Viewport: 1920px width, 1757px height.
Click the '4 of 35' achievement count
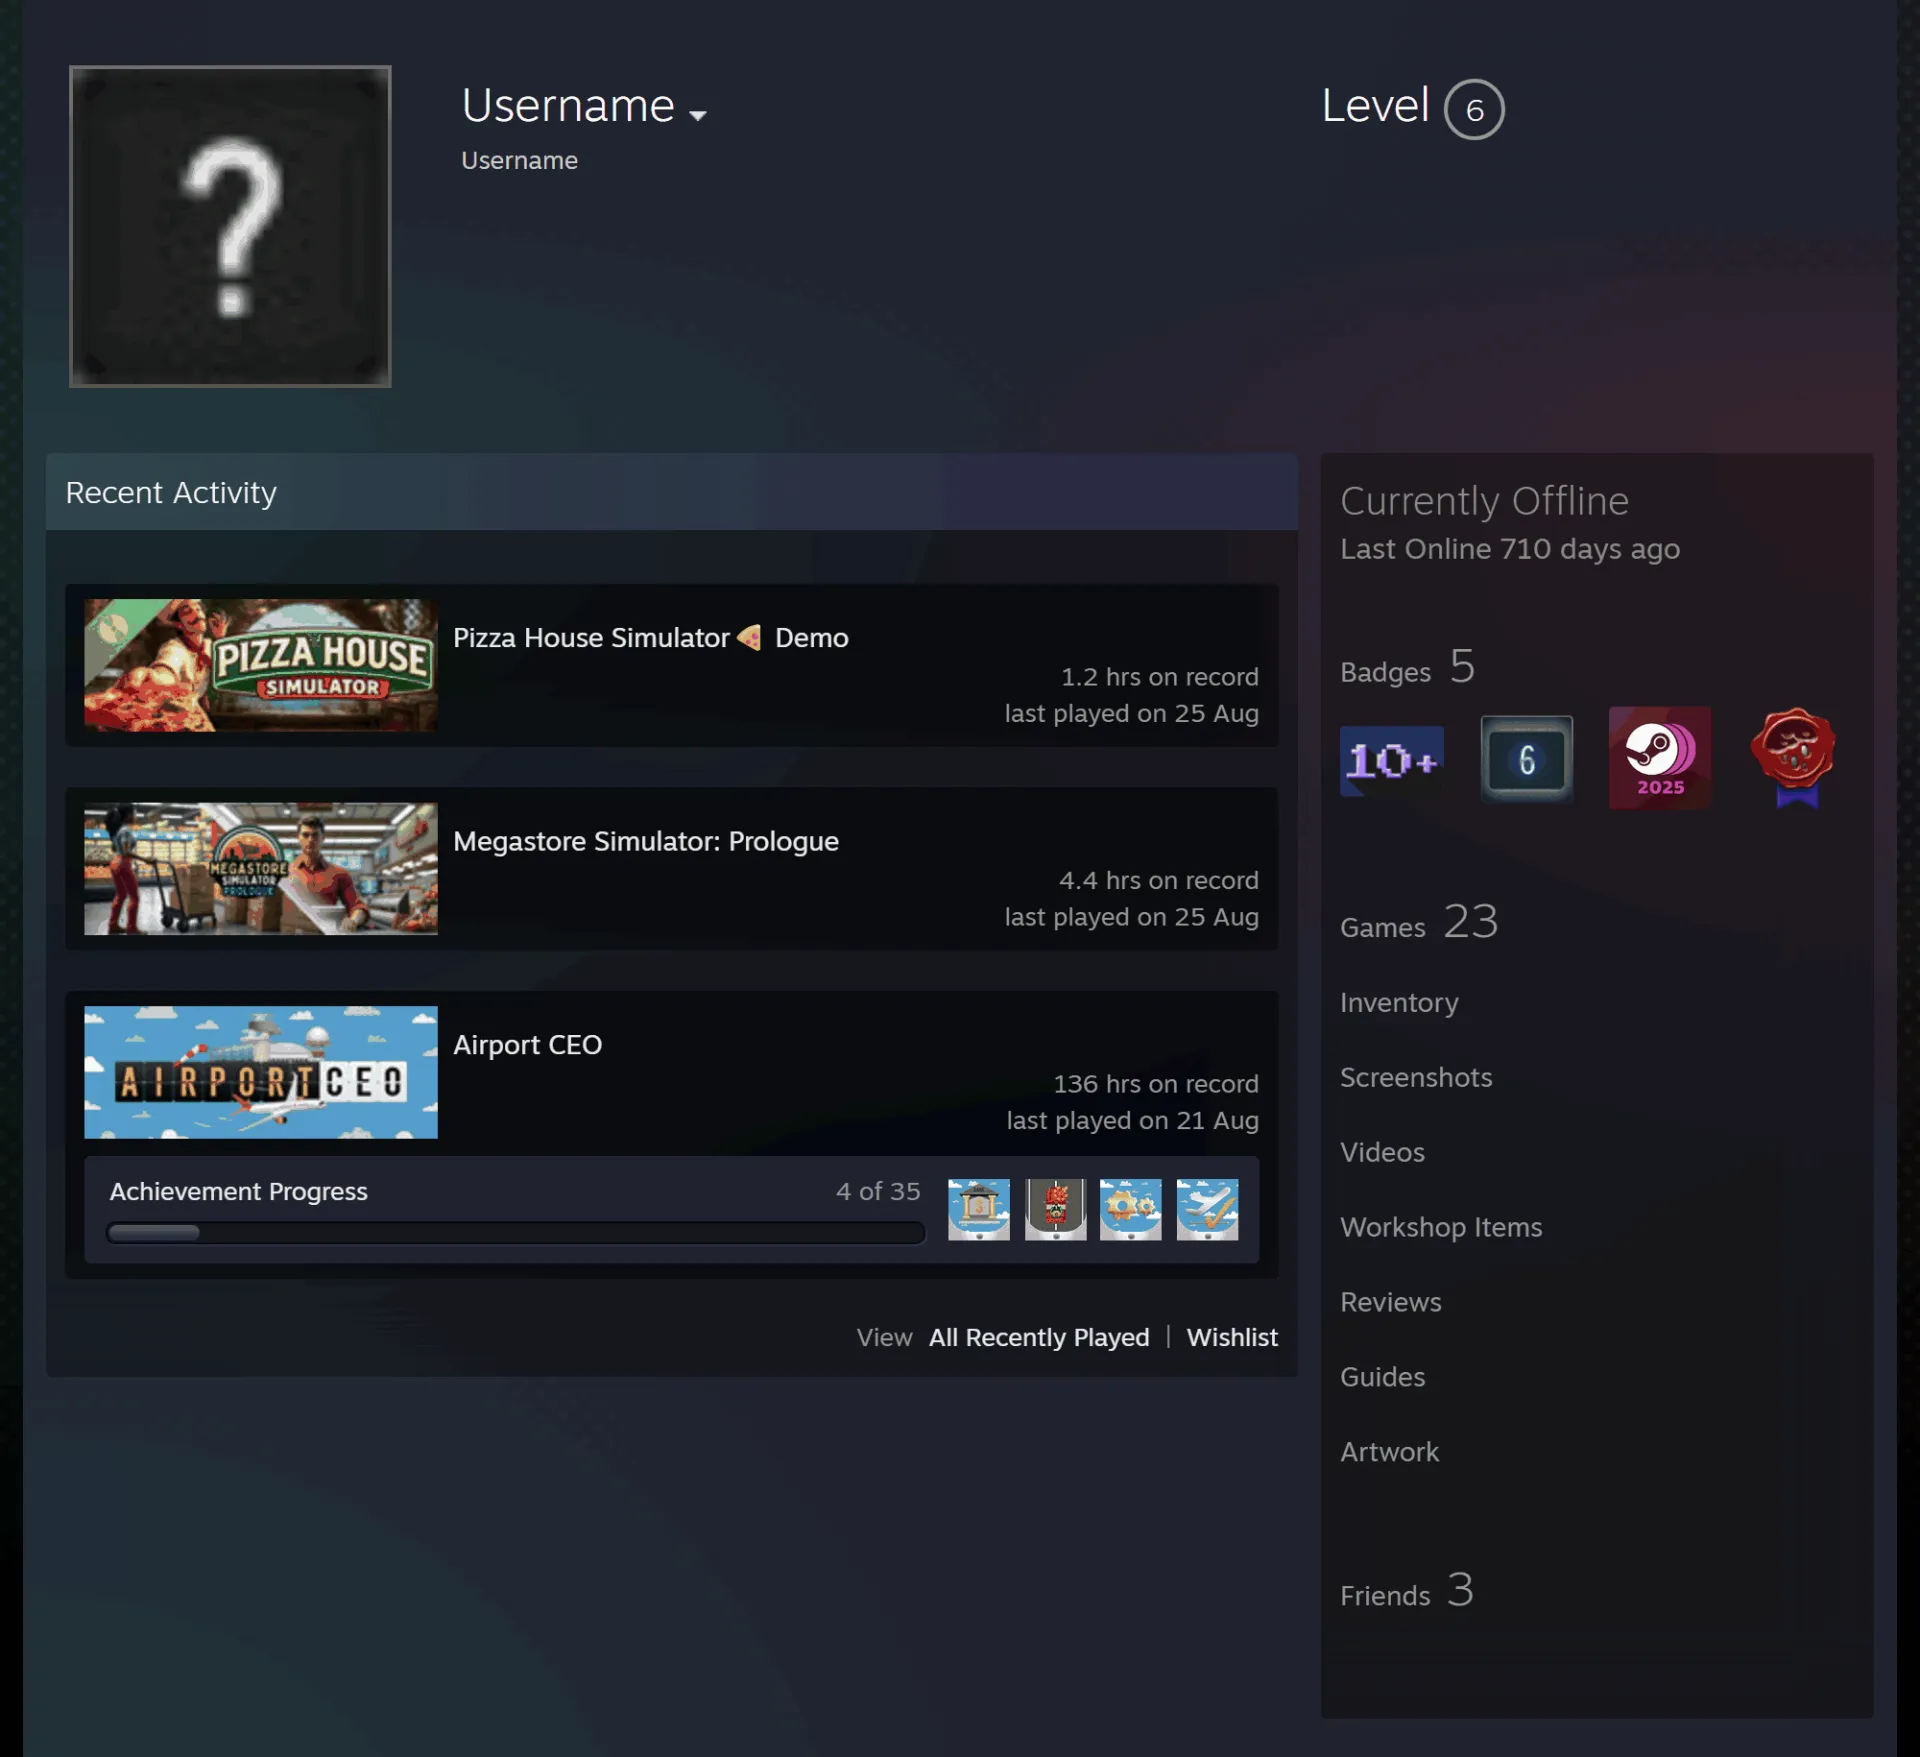point(878,1191)
